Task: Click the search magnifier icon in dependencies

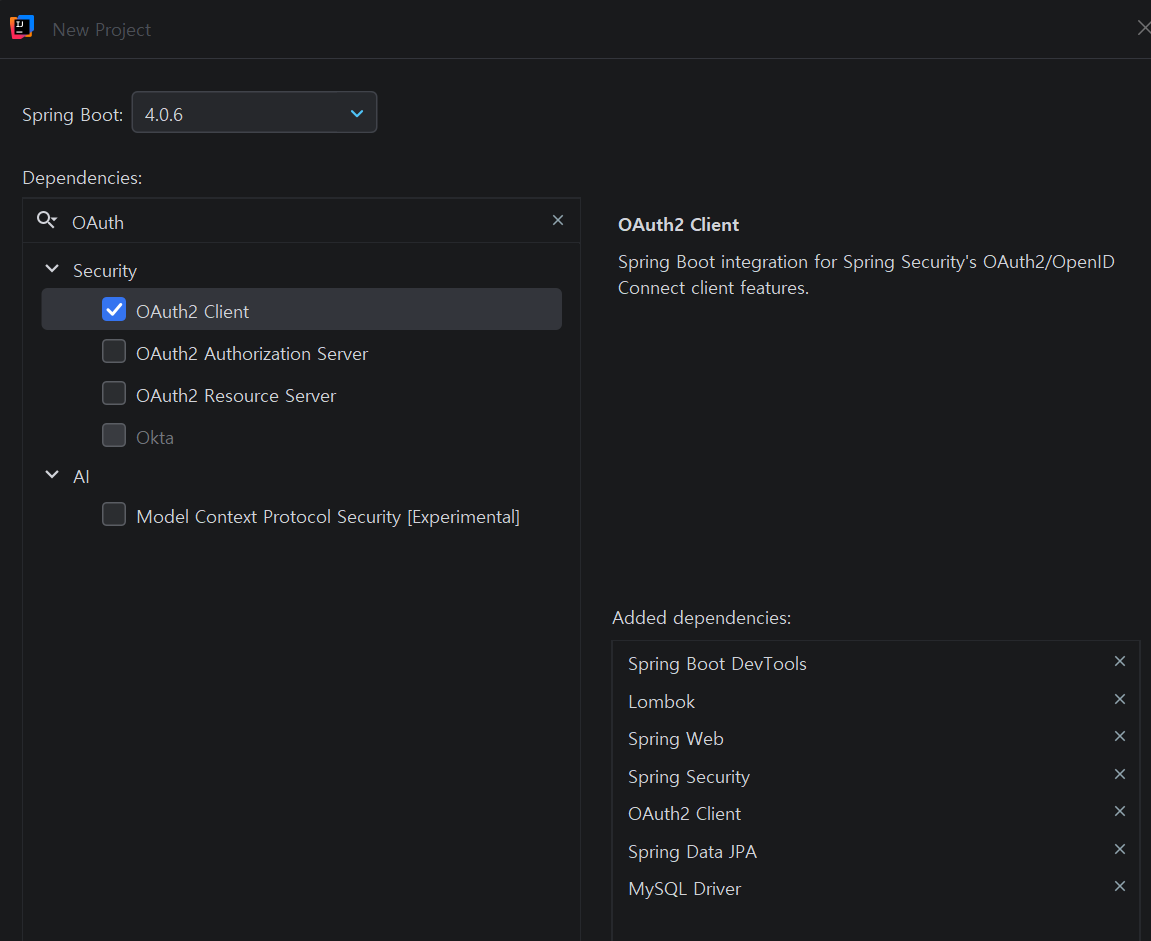Action: click(47, 219)
